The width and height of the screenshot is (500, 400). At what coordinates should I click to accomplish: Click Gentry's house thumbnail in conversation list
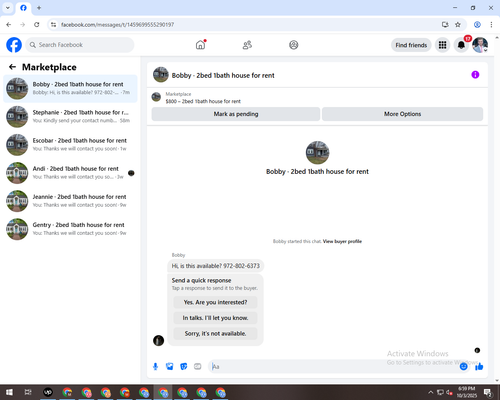[17, 229]
